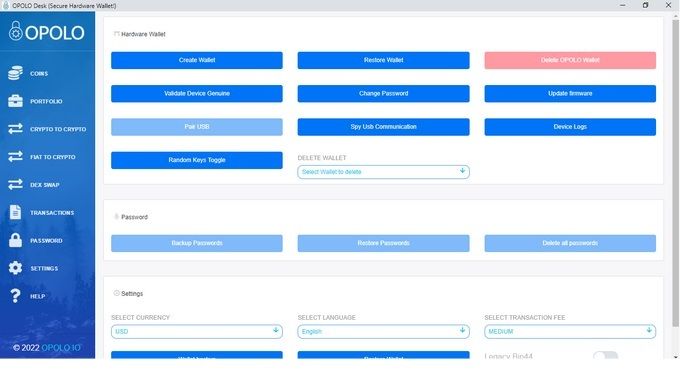
Task: Click the DELETE WALLET label
Action: coord(322,158)
